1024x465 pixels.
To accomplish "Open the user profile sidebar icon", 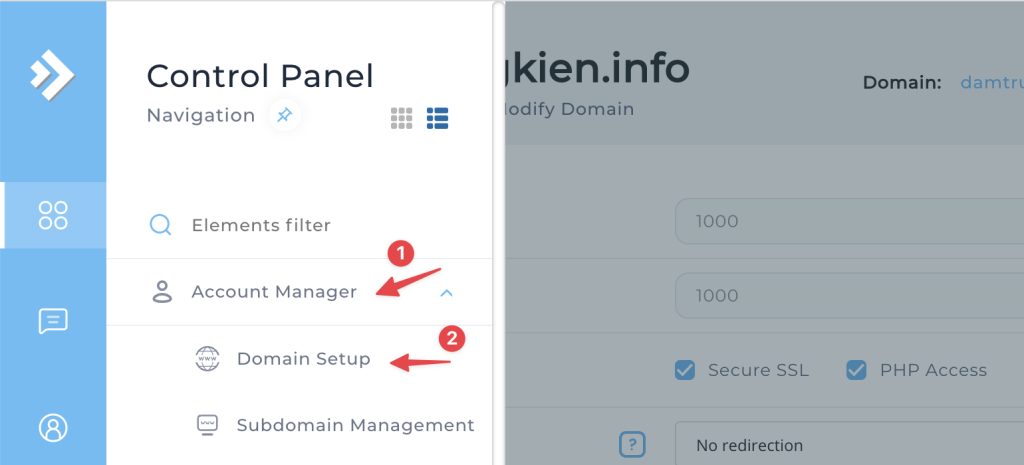I will [53, 428].
